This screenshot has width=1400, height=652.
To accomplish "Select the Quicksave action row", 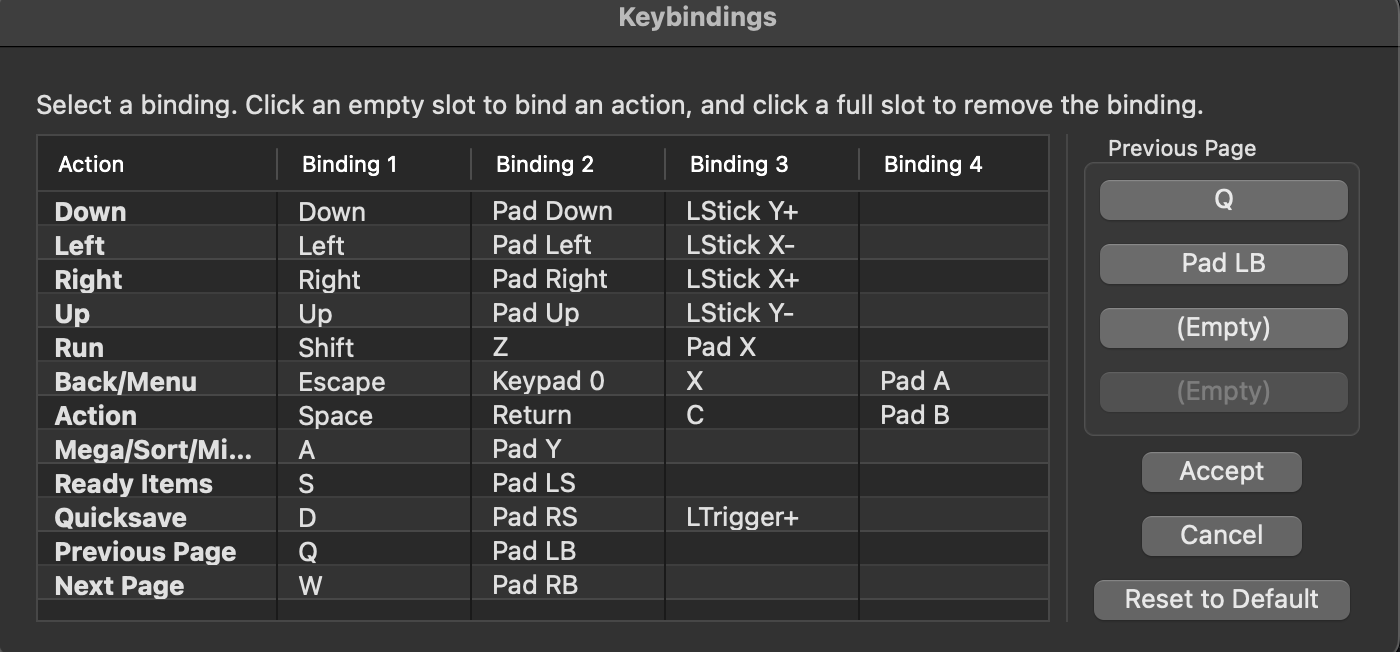I will 542,518.
